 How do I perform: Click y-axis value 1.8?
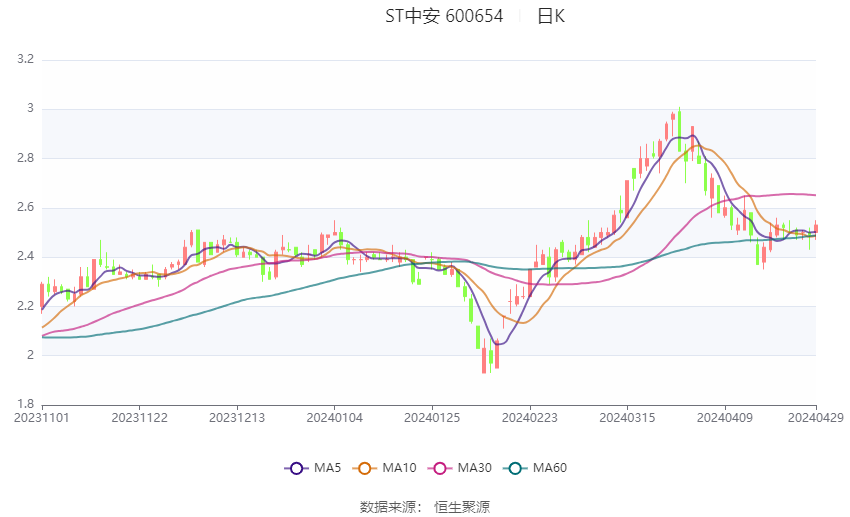click(25, 404)
